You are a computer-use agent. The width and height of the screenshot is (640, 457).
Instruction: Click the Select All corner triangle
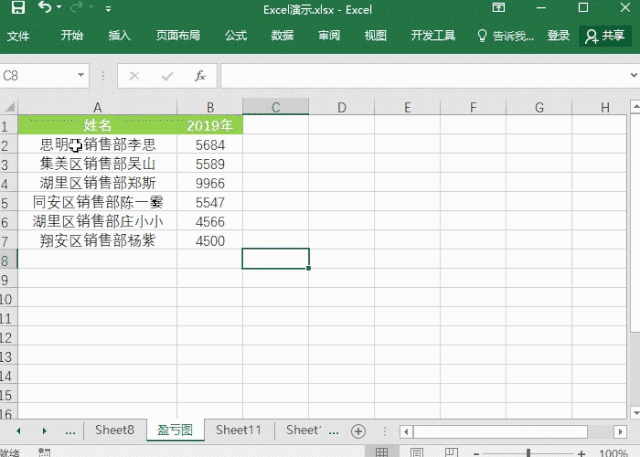tap(9, 107)
